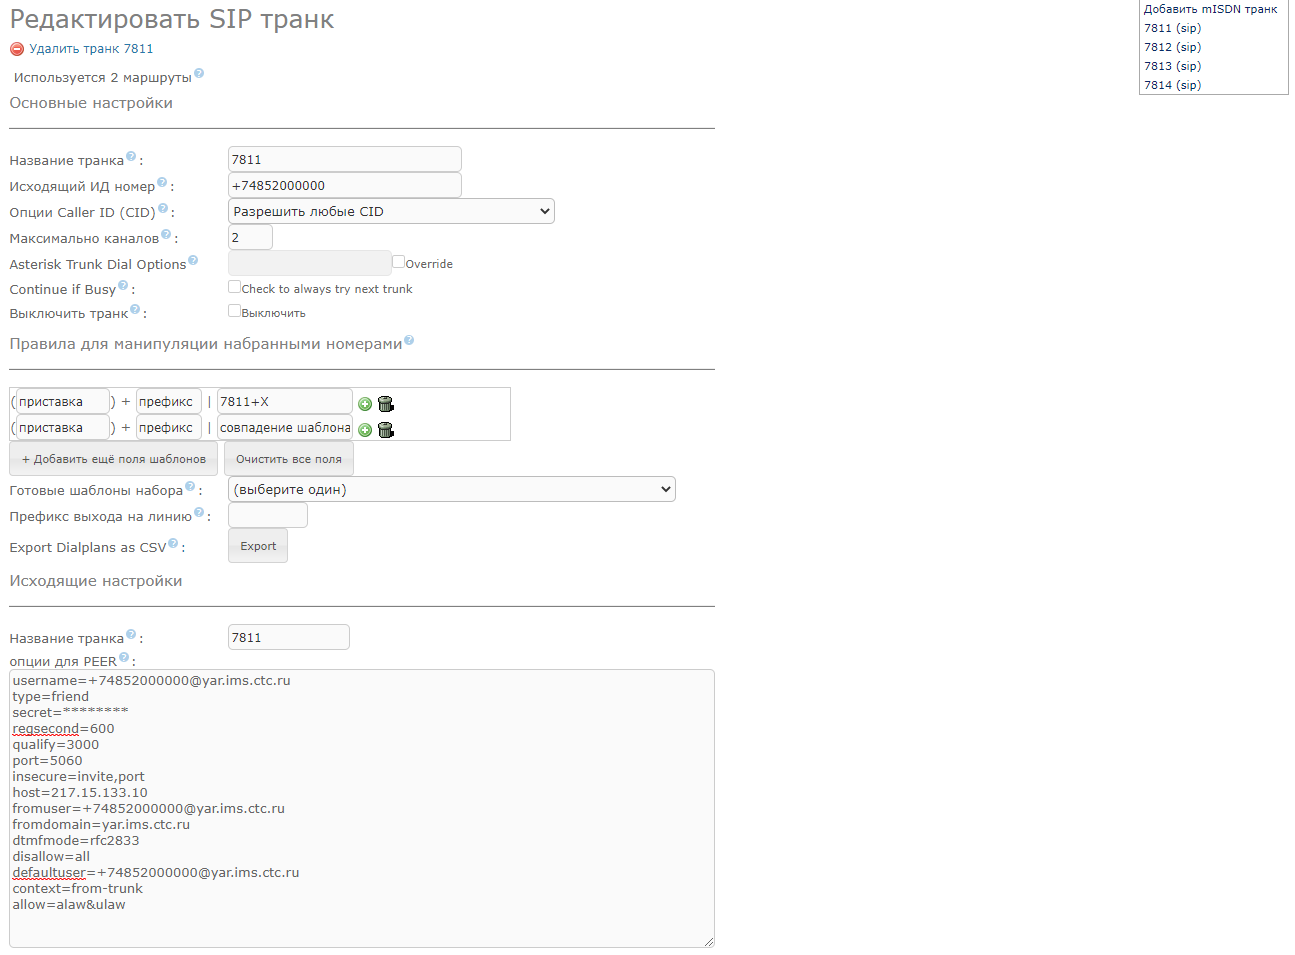Open the 7812 (sip) trunk from list
Image resolution: width=1295 pixels, height=955 pixels.
coord(1172,47)
